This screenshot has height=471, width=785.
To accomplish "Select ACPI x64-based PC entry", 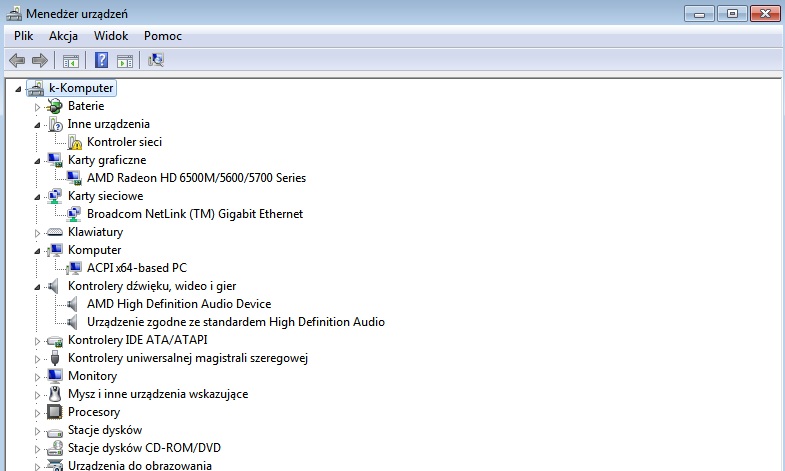I will (137, 268).
